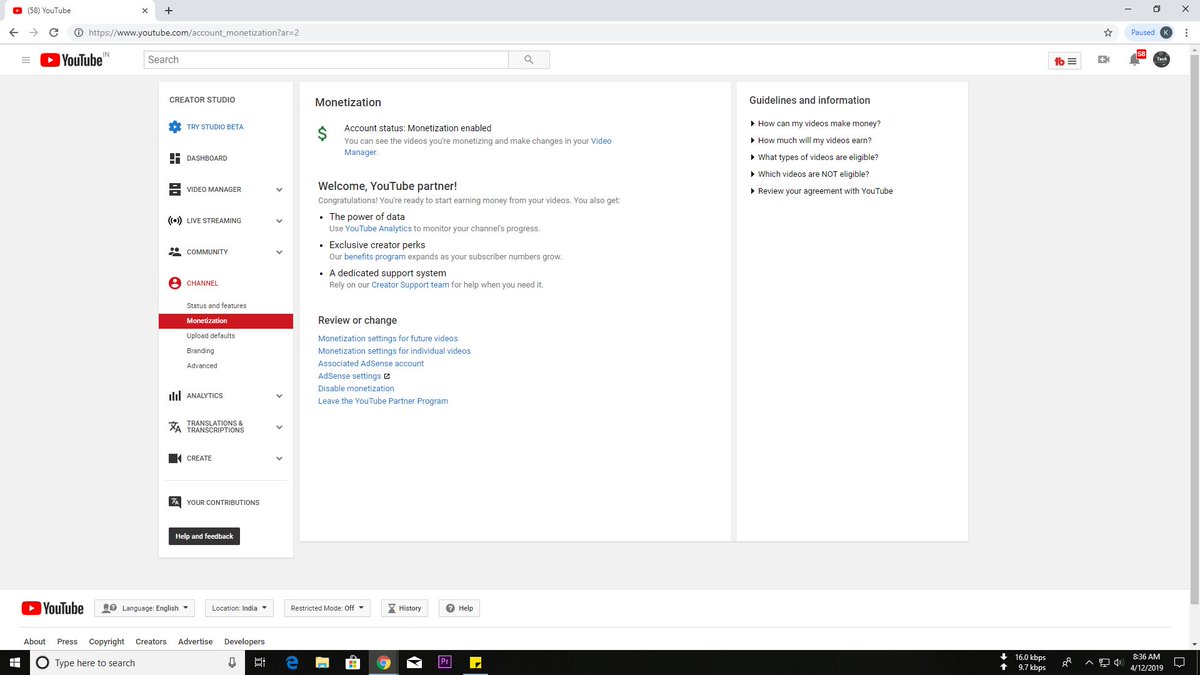1200x675 pixels.
Task: Click footer YouTube logo
Action: pos(52,608)
